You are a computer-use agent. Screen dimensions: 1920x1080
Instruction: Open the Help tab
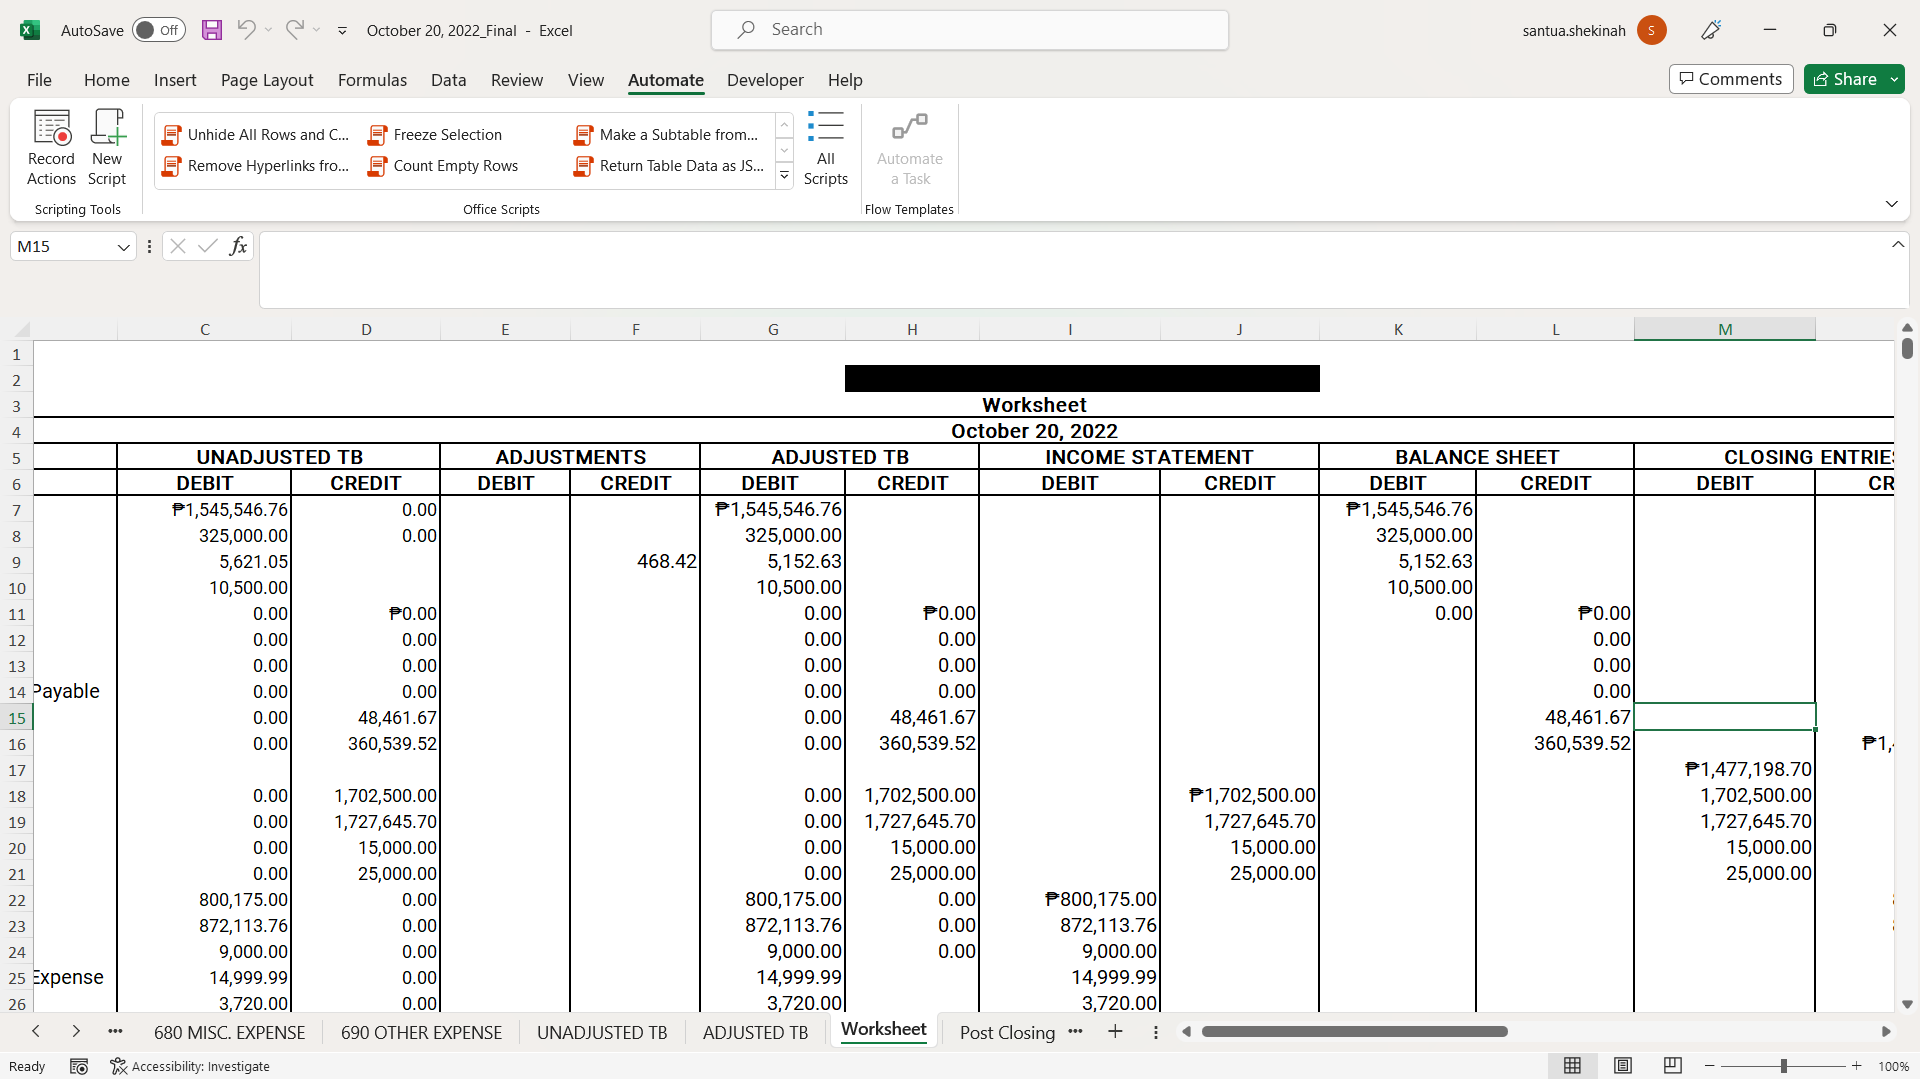coord(845,80)
